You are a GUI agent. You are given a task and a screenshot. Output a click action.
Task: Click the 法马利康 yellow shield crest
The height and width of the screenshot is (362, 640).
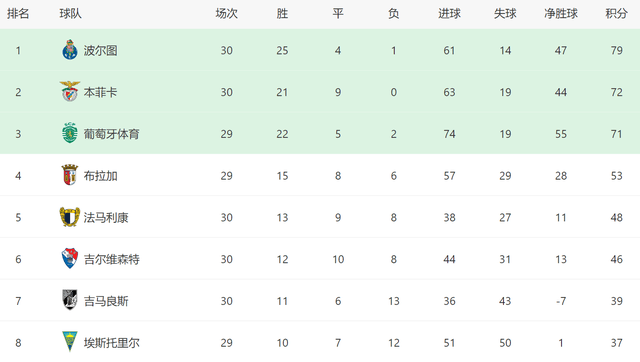70,217
